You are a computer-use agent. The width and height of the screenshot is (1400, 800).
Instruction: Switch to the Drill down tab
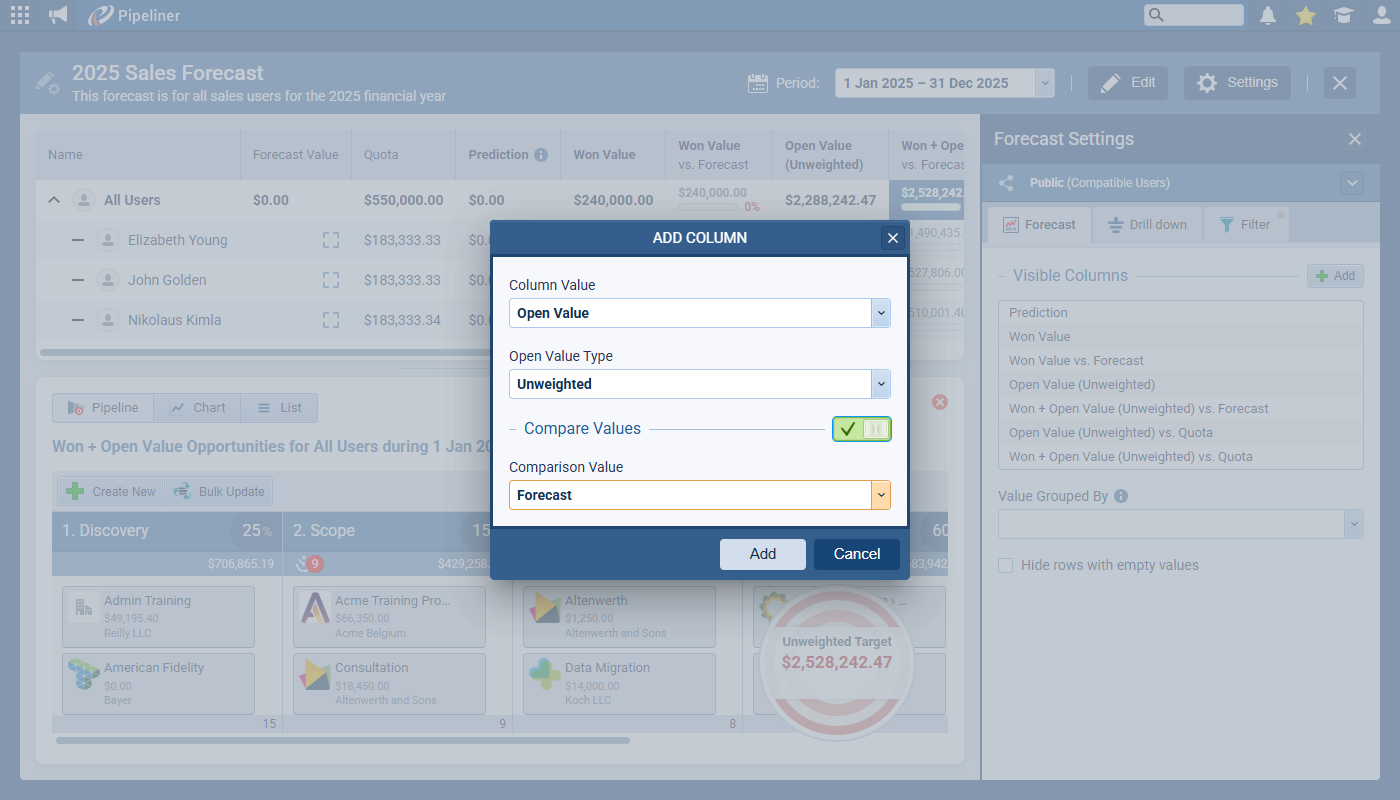(1147, 225)
